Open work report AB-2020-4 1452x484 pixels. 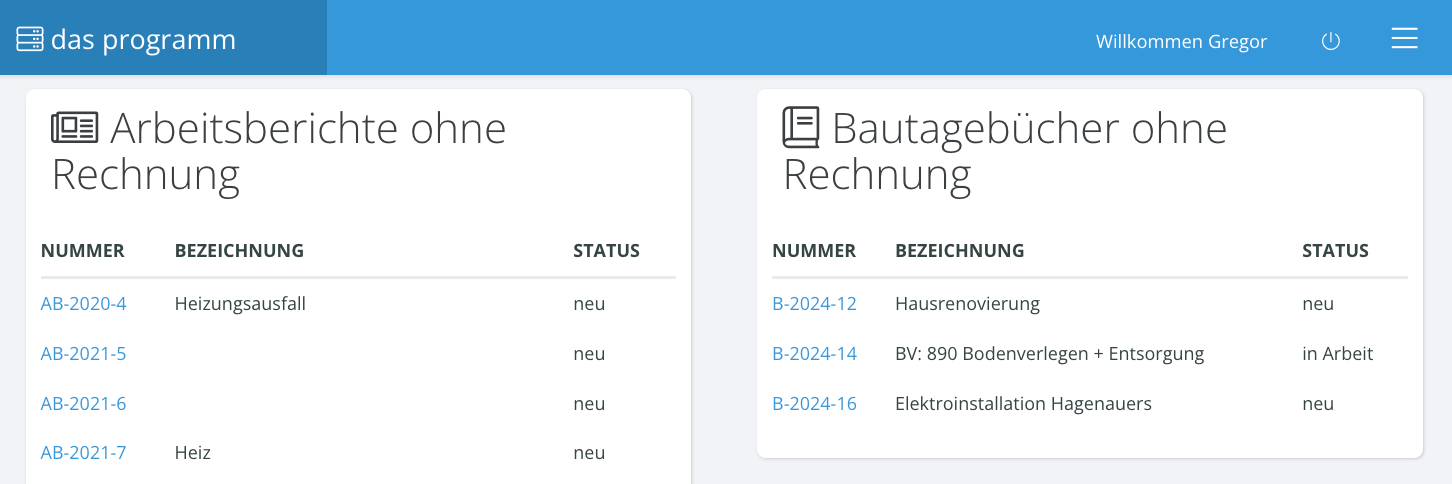[83, 303]
